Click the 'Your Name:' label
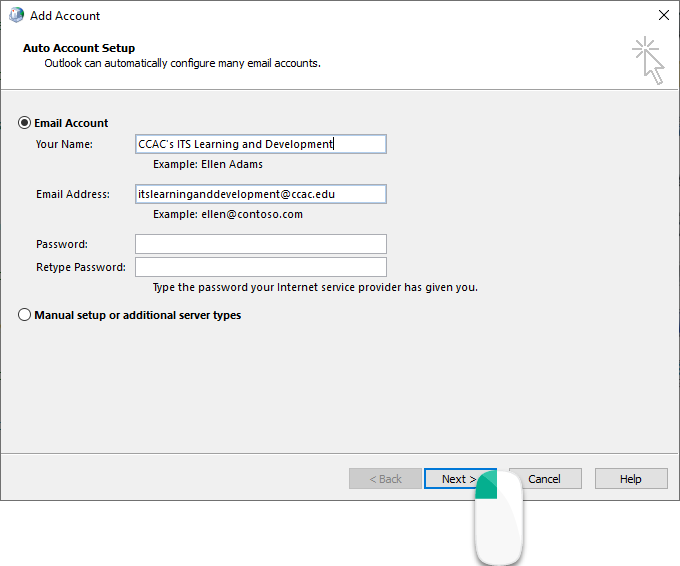680x566 pixels. (64, 144)
